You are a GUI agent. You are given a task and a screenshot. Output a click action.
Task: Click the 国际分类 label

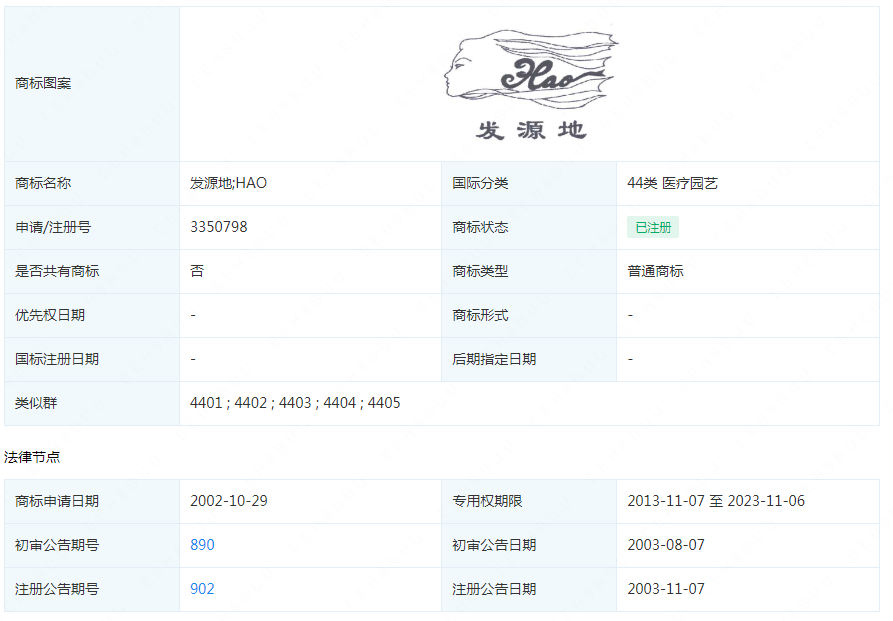click(480, 183)
